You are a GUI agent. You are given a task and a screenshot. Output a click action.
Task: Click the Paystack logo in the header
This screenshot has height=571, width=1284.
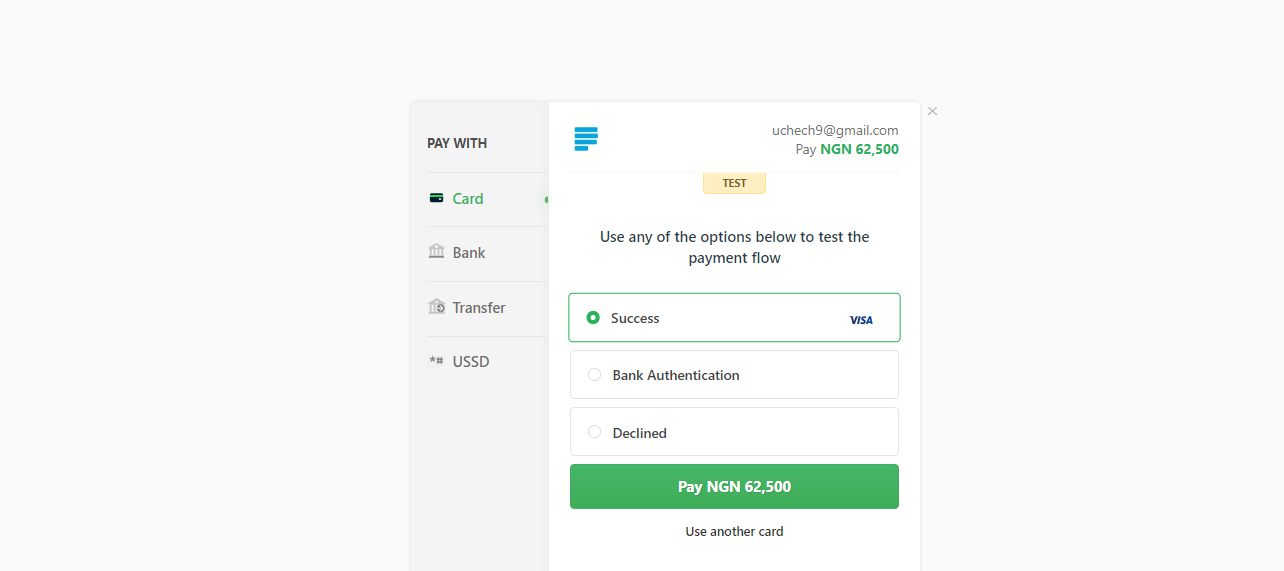coord(586,139)
